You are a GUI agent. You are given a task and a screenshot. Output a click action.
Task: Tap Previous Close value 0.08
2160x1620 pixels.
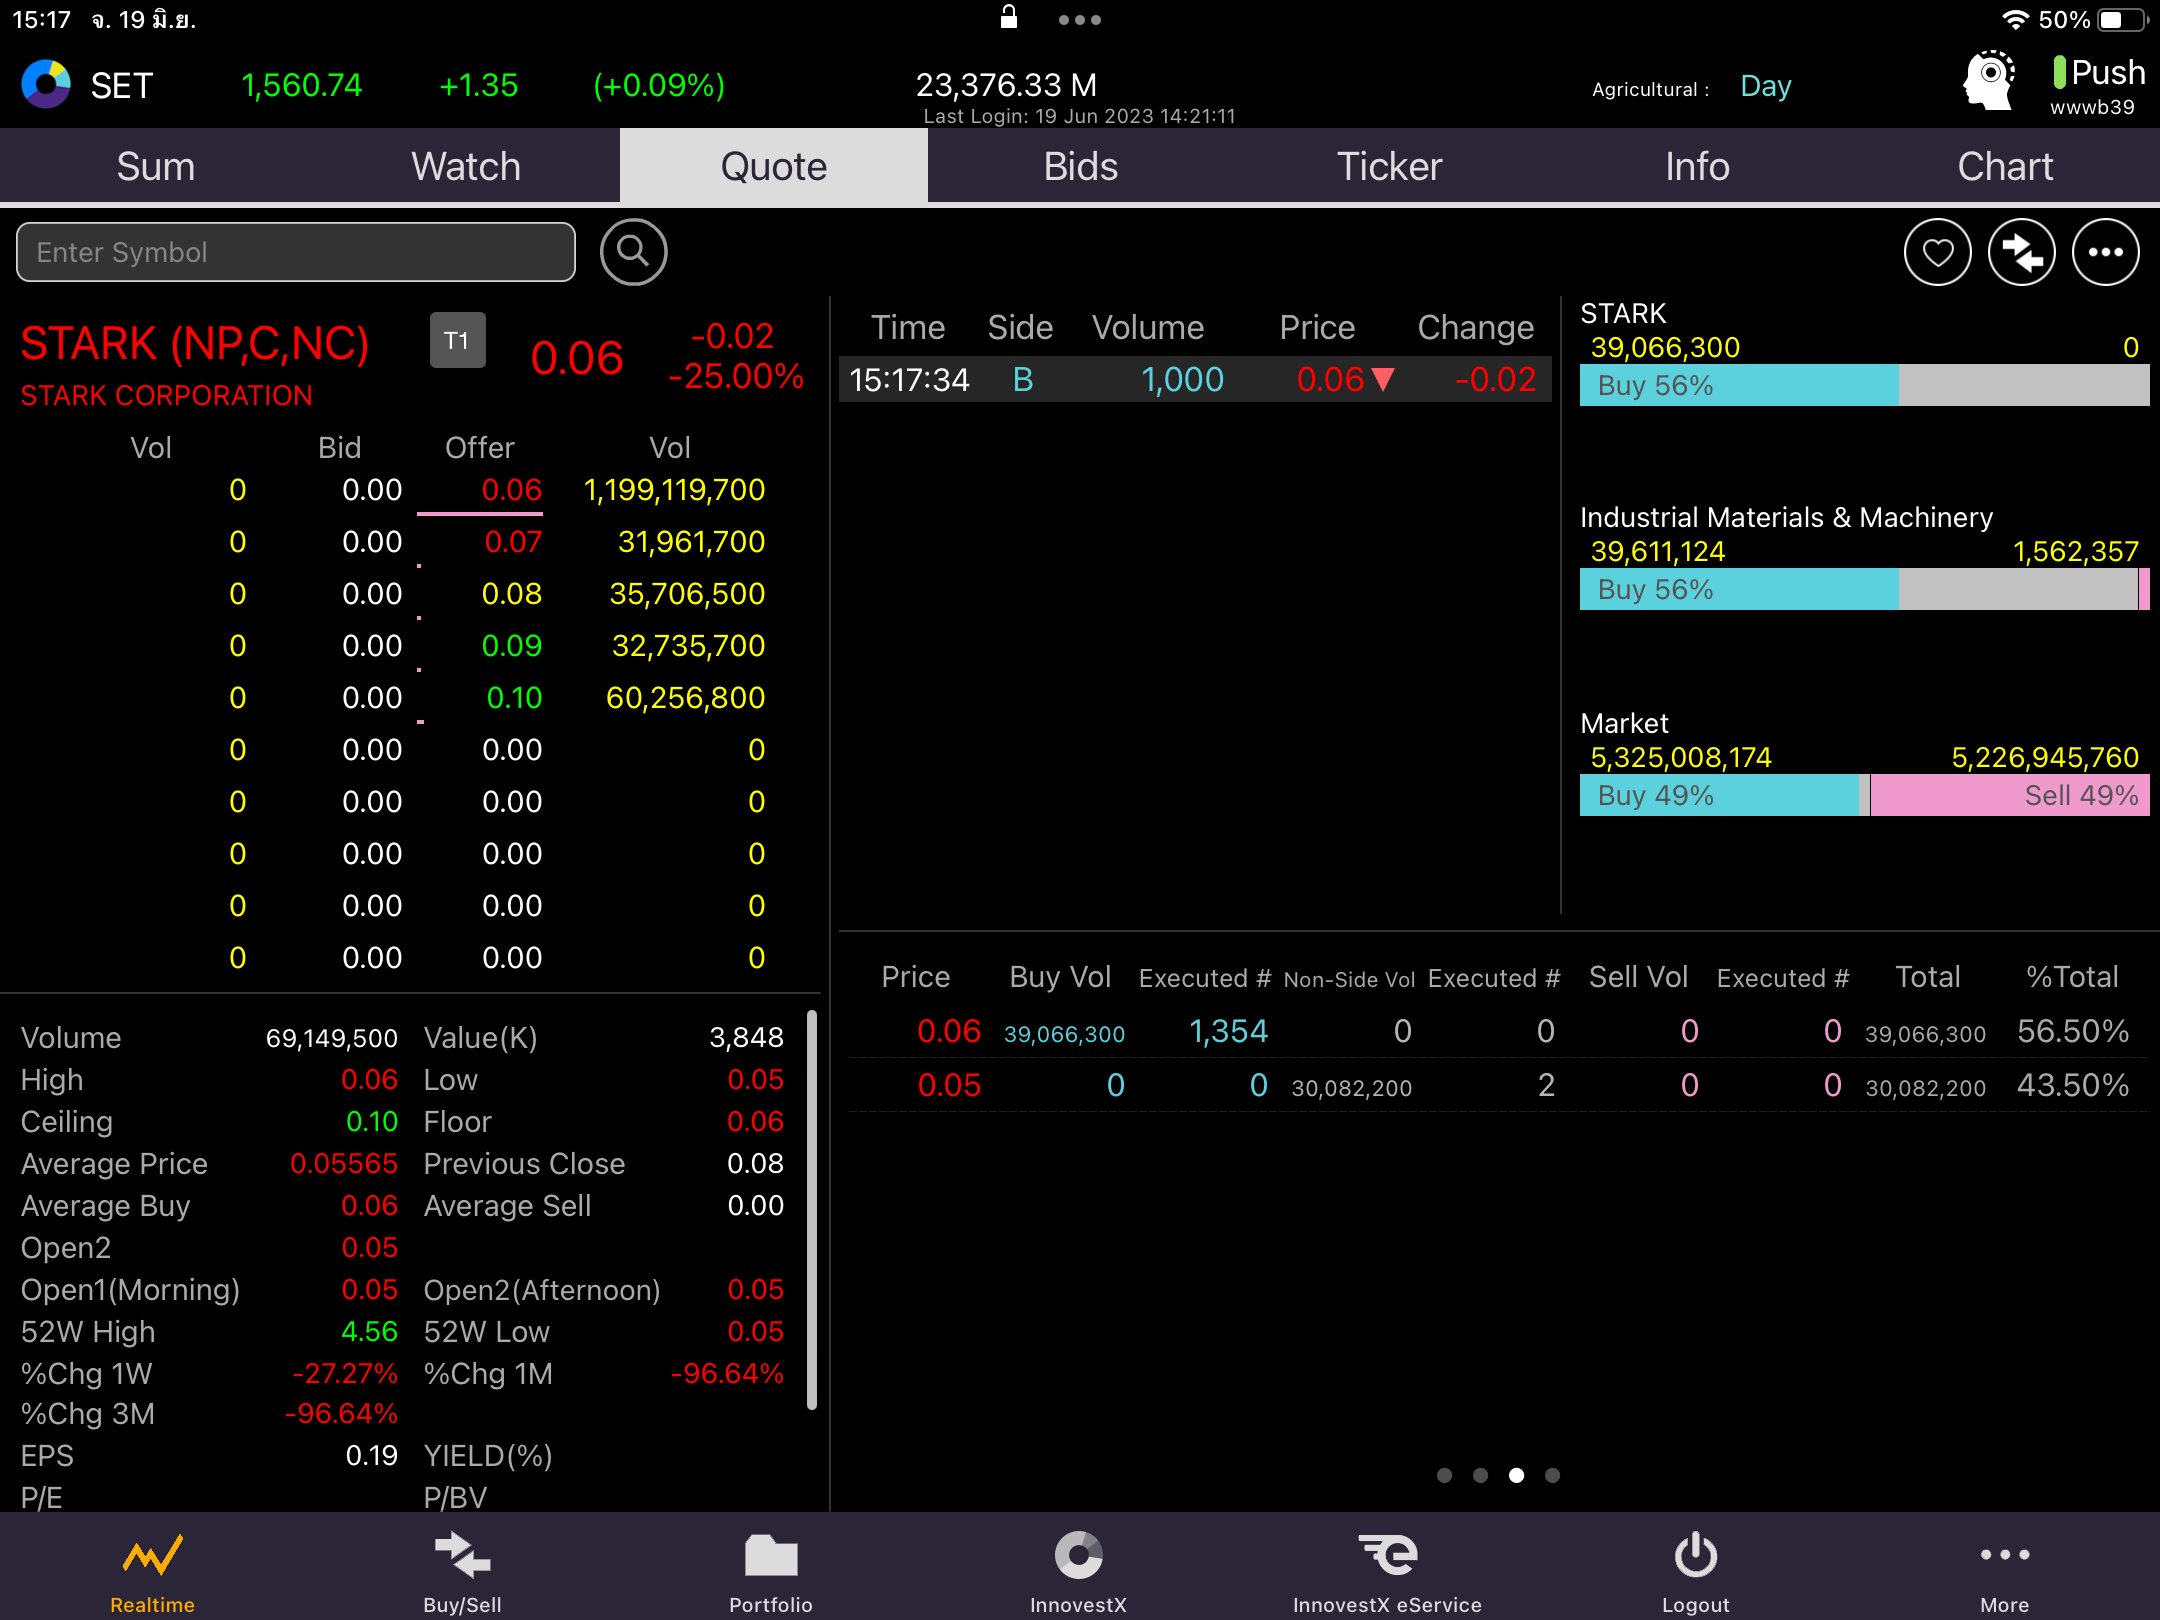(x=755, y=1163)
